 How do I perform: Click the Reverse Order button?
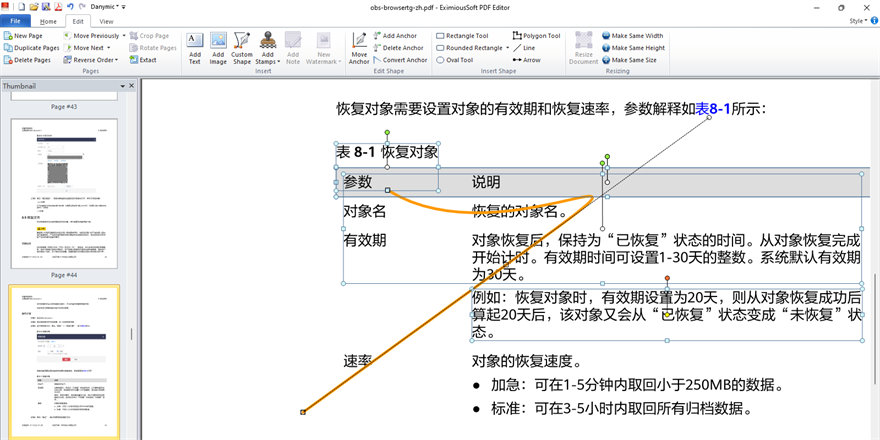(88, 60)
